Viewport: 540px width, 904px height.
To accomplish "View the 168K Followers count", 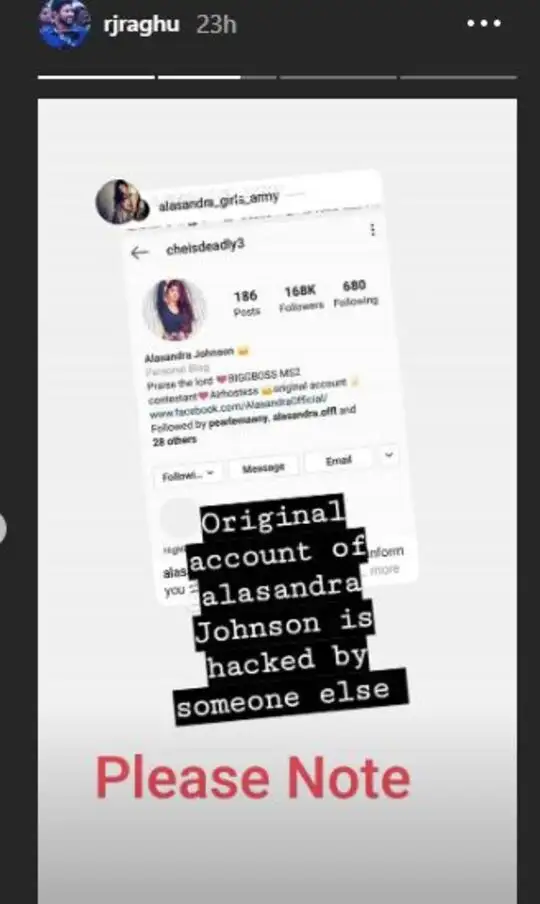I will coord(301,298).
